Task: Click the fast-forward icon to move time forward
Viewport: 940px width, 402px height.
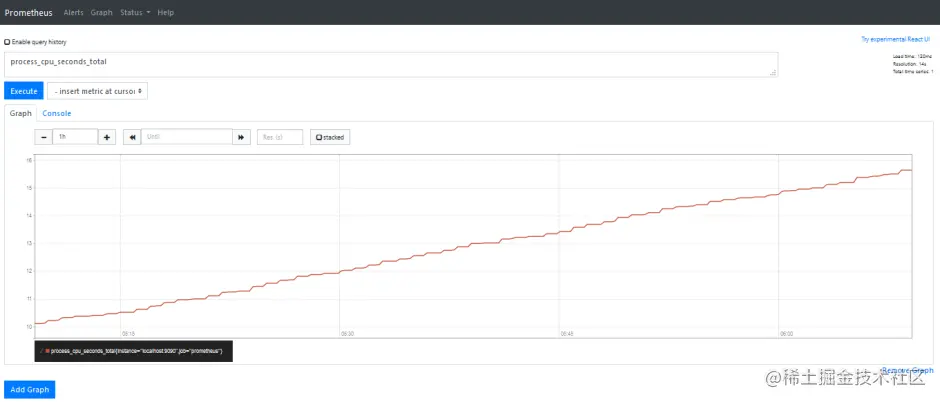Action: pos(241,137)
